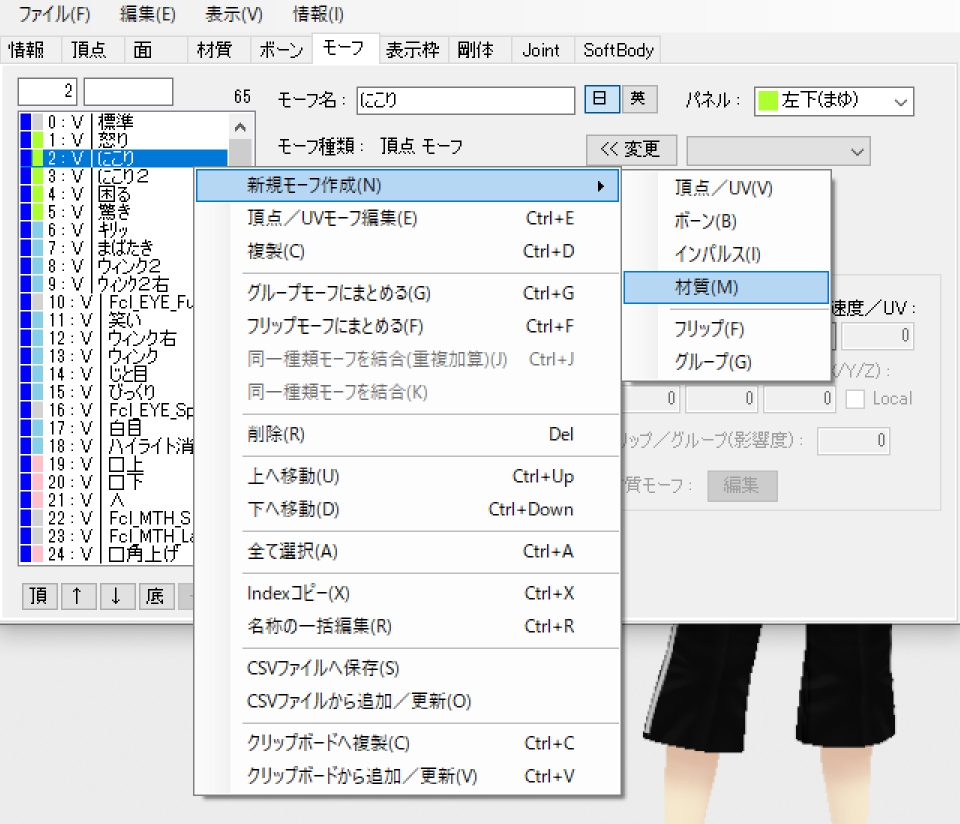Select morph row 17 白目

click(107, 428)
